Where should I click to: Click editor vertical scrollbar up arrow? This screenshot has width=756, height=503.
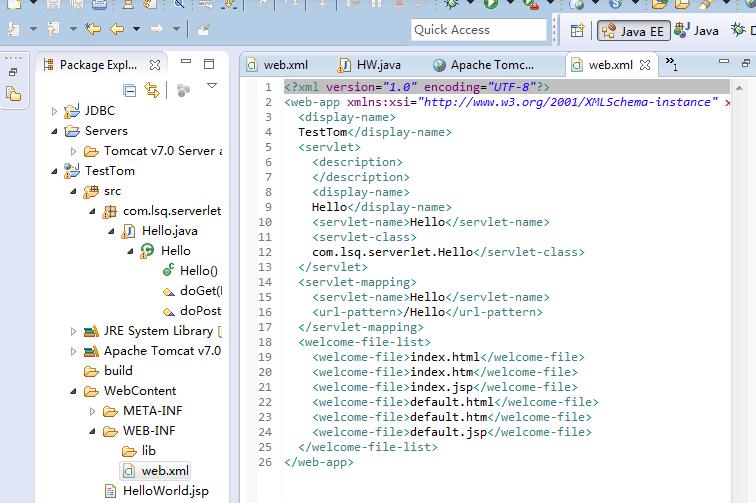(x=739, y=88)
